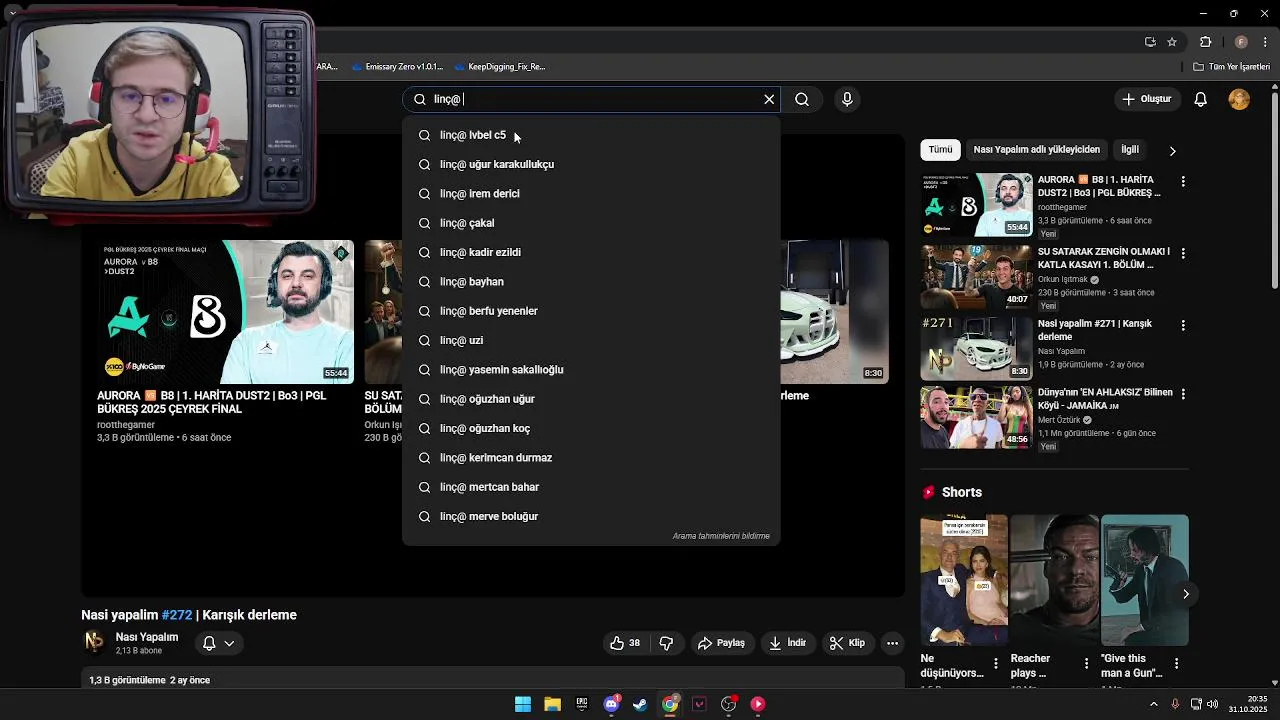This screenshot has width=1280, height=720.
Task: Click the Paylaş share button
Action: pos(721,643)
